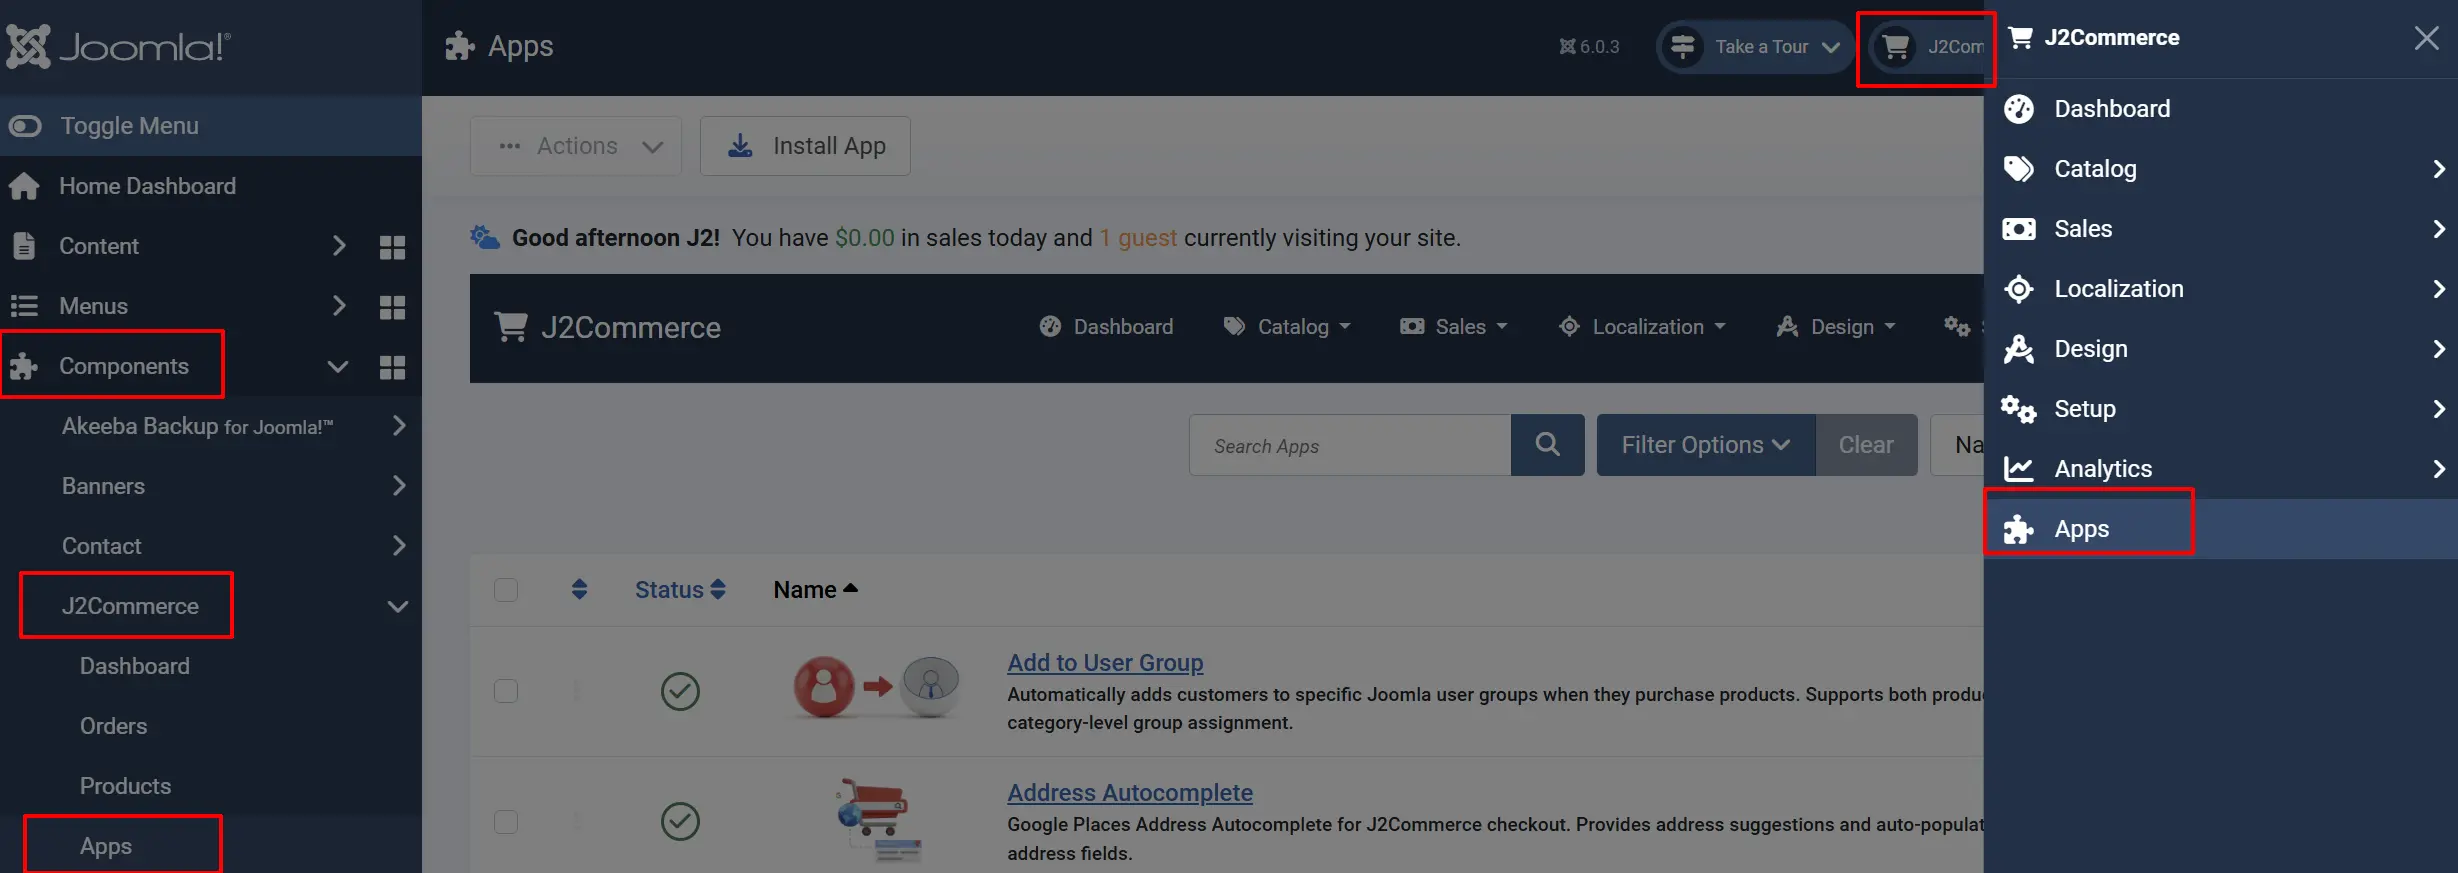Screen dimensions: 2458x873
Task: Open the Take a Tour dropdown
Action: [1754, 47]
